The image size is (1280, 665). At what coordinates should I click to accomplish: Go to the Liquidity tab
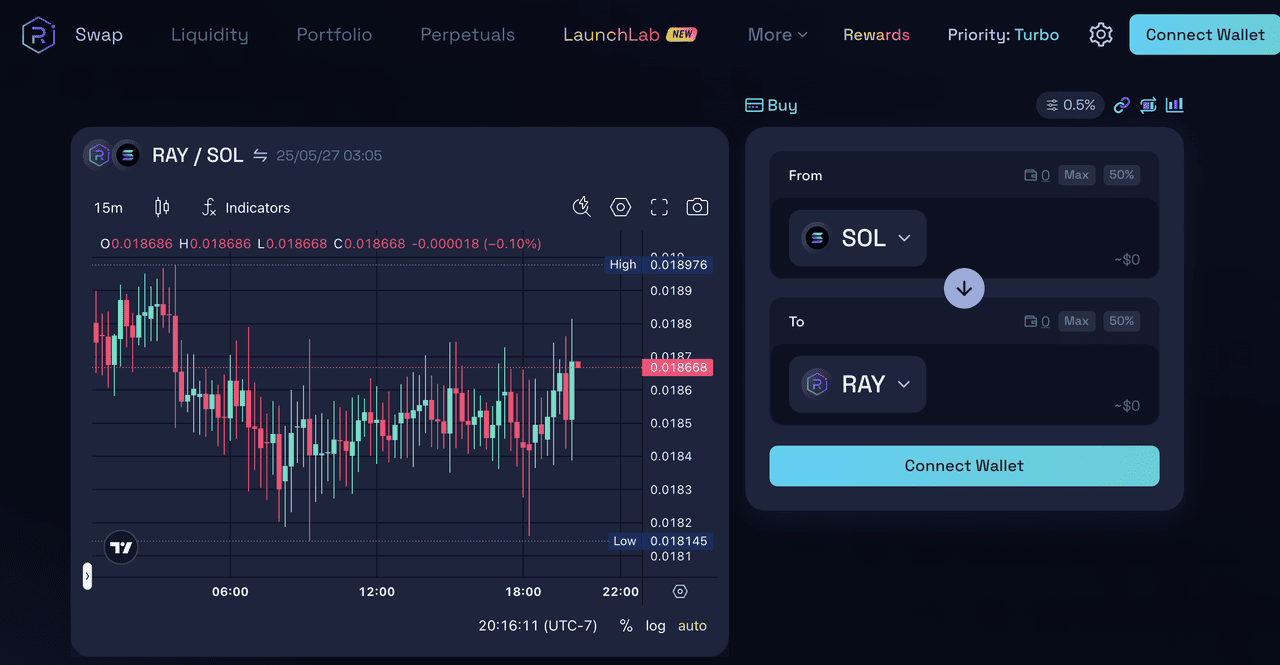tap(210, 35)
